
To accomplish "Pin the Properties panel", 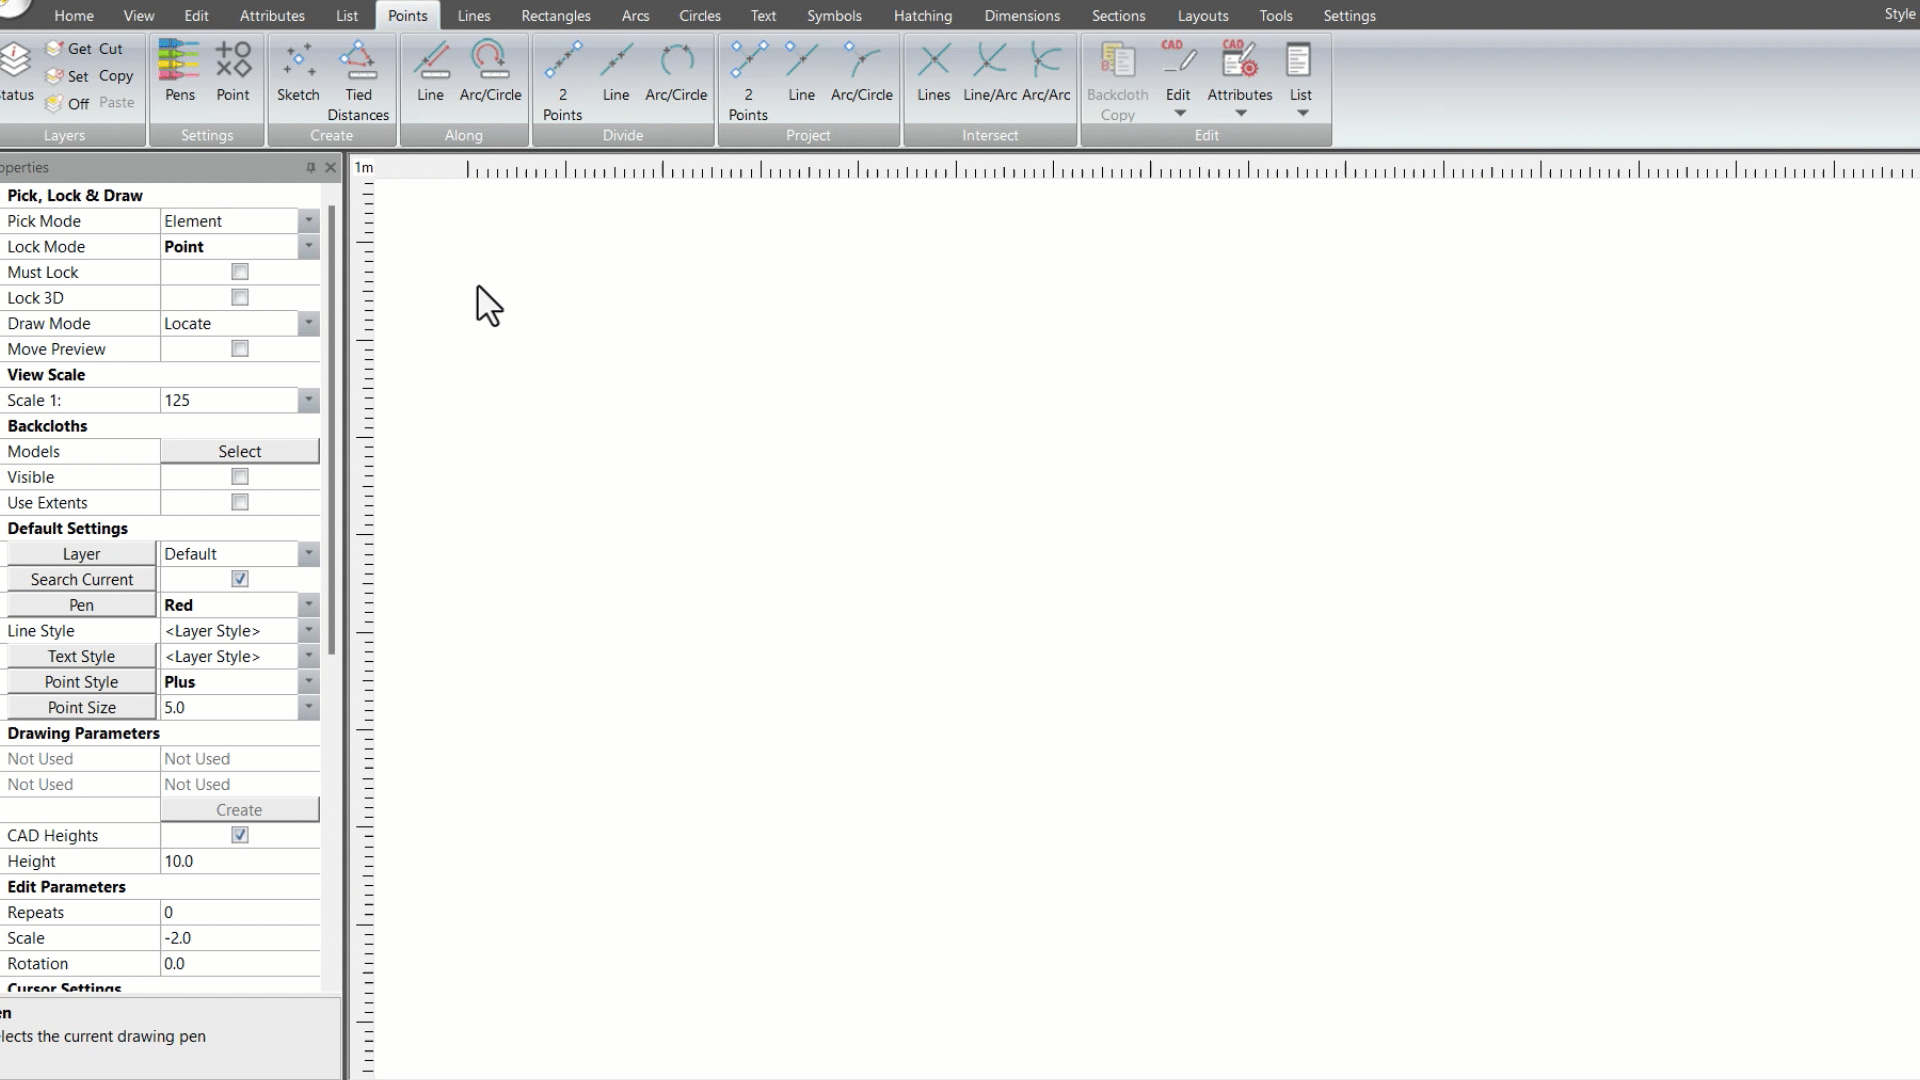I will pos(310,168).
